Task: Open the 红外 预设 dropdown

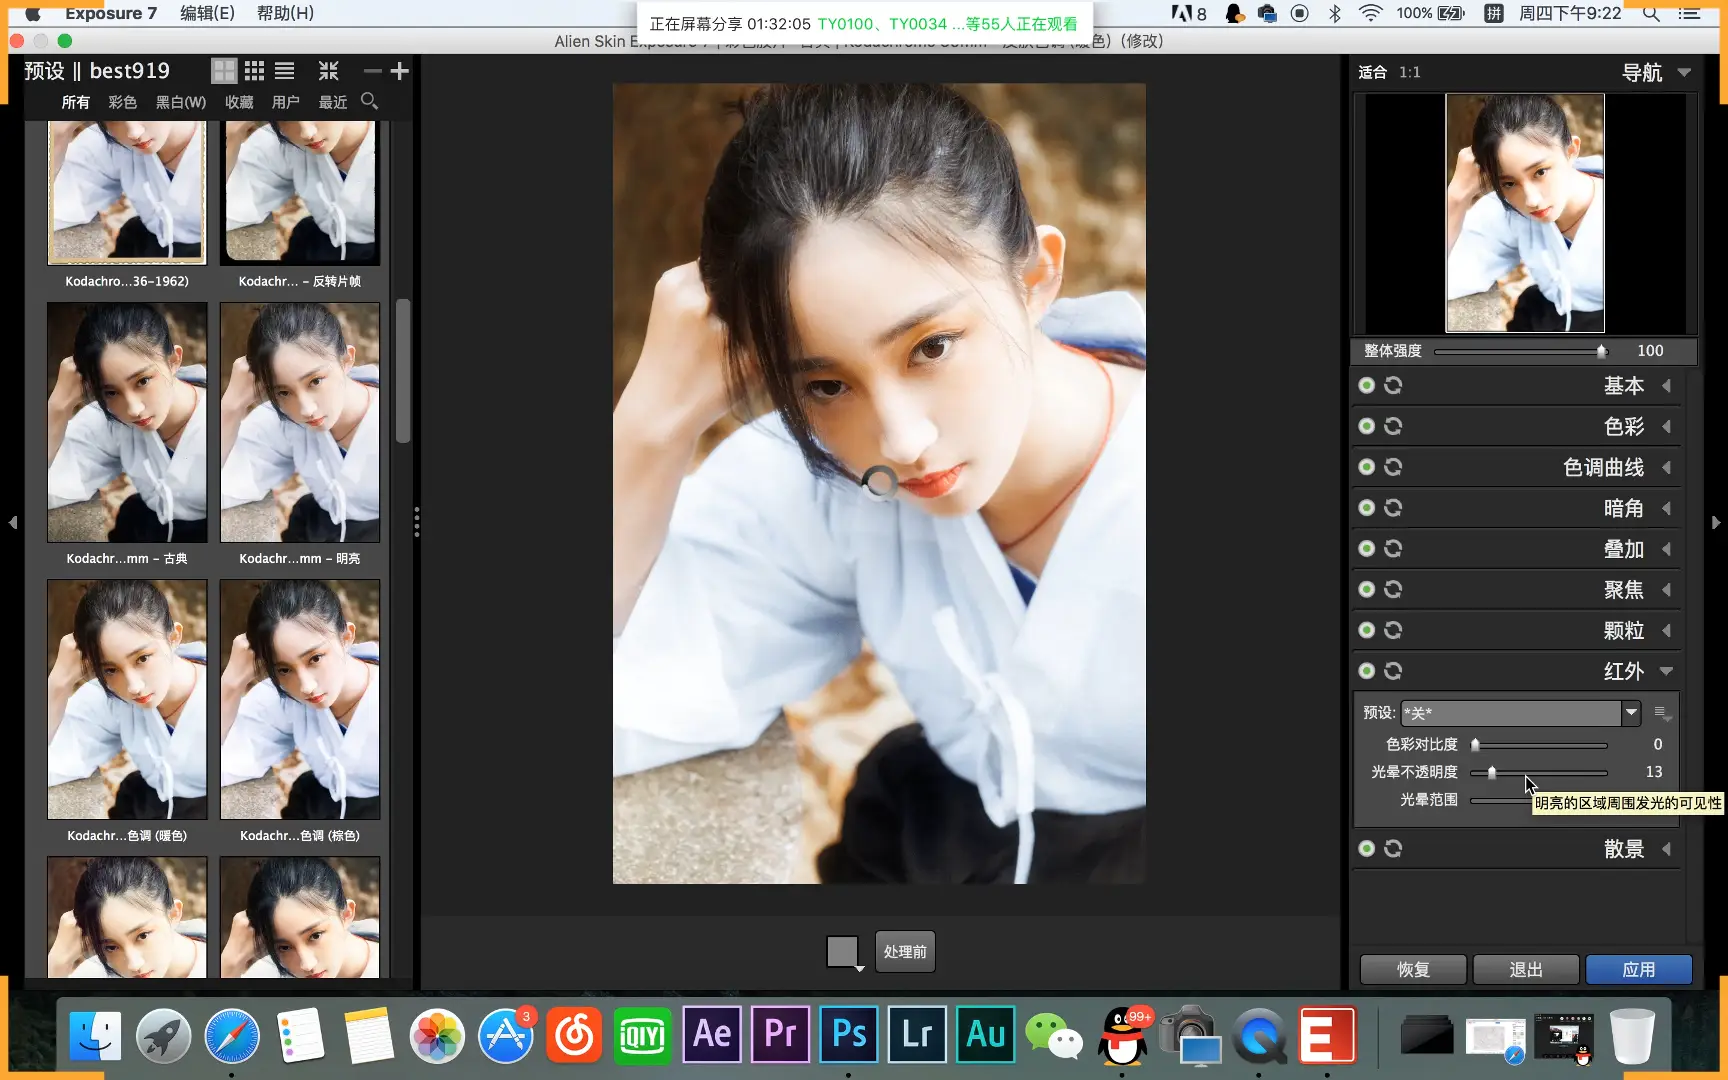Action: tap(1631, 713)
